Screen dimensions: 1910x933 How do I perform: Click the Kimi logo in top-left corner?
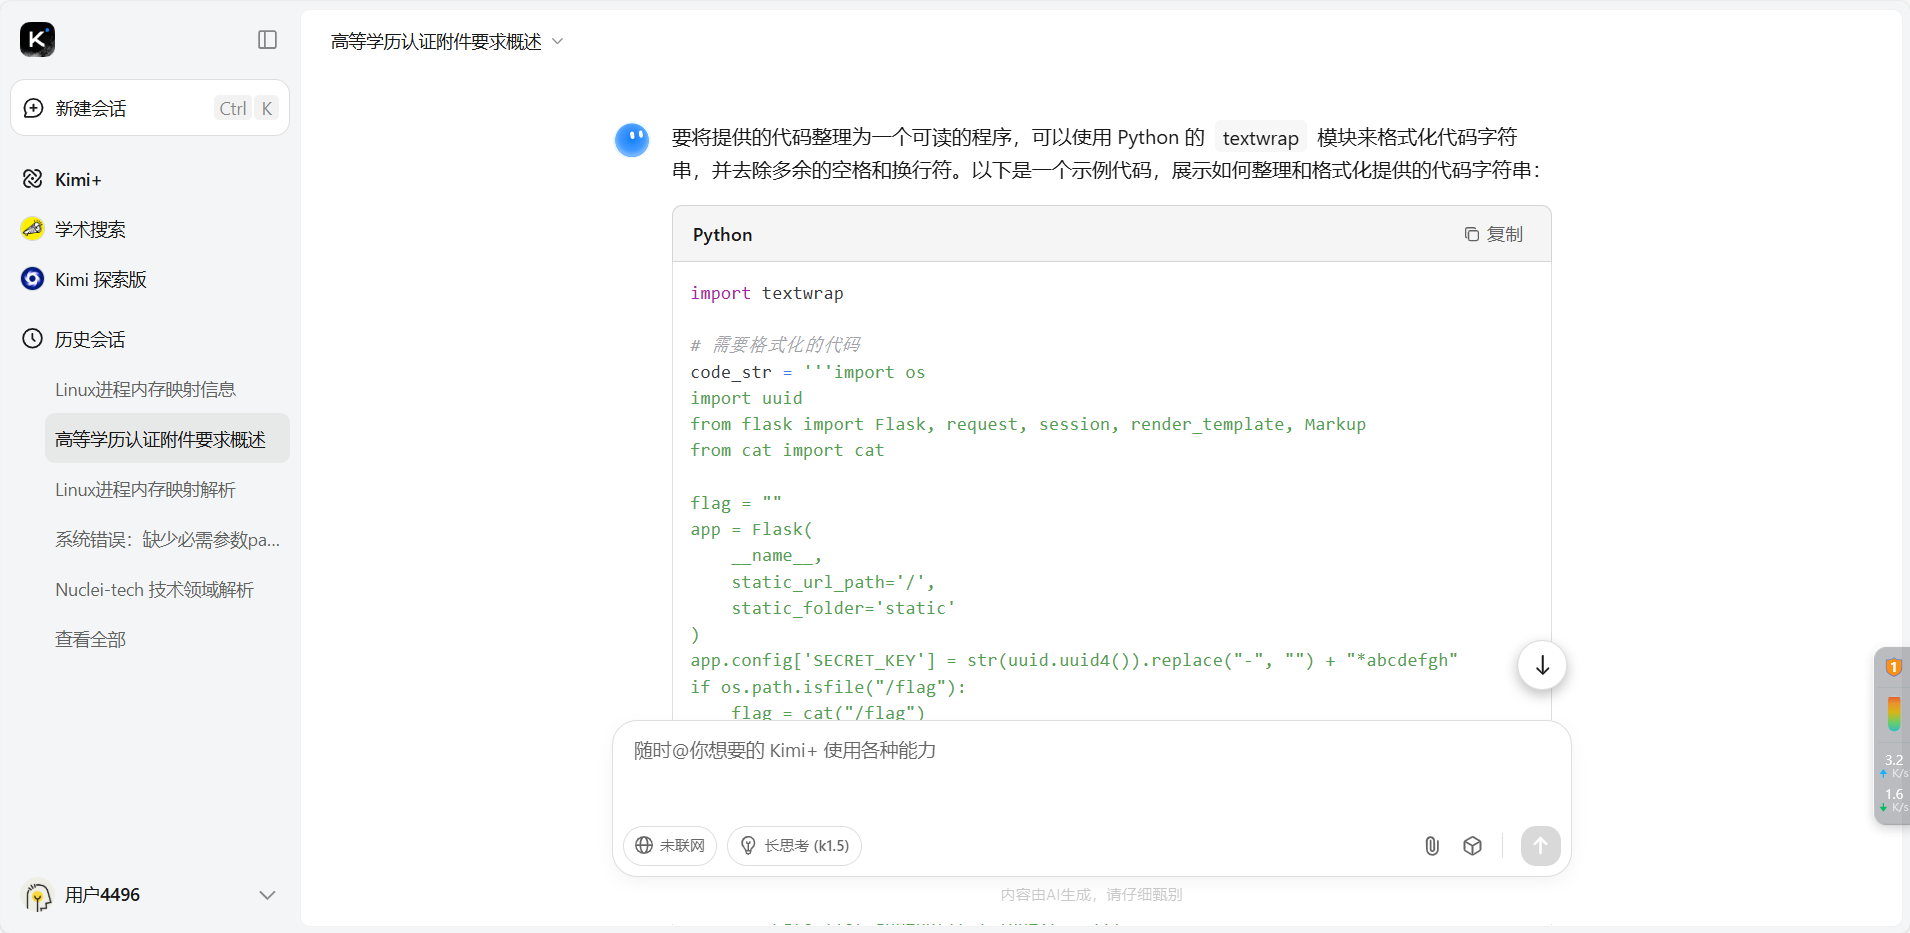point(37,39)
